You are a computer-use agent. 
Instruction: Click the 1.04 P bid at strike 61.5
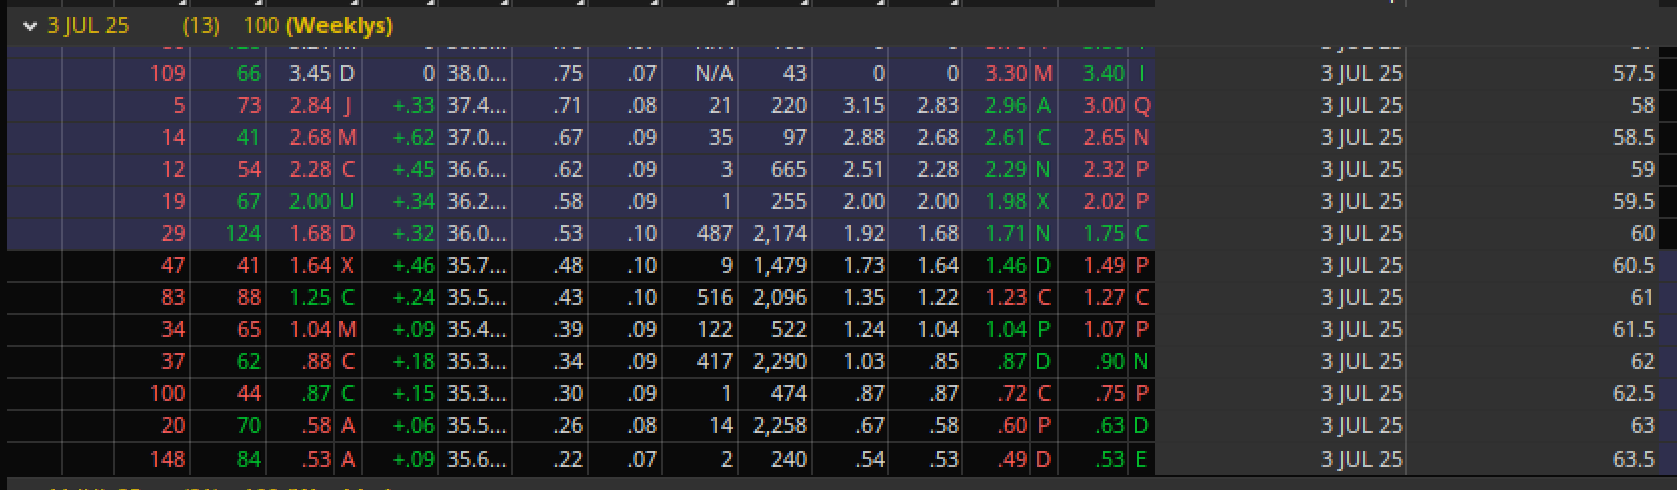pyautogui.click(x=1009, y=329)
